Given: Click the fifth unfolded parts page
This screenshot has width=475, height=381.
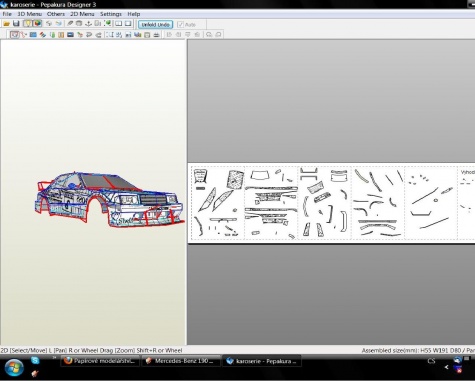Looking at the screenshot, I should [x=431, y=203].
